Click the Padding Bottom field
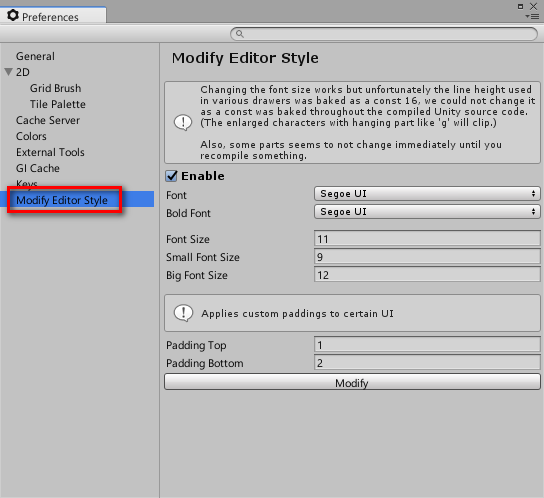This screenshot has width=544, height=498. 427,363
